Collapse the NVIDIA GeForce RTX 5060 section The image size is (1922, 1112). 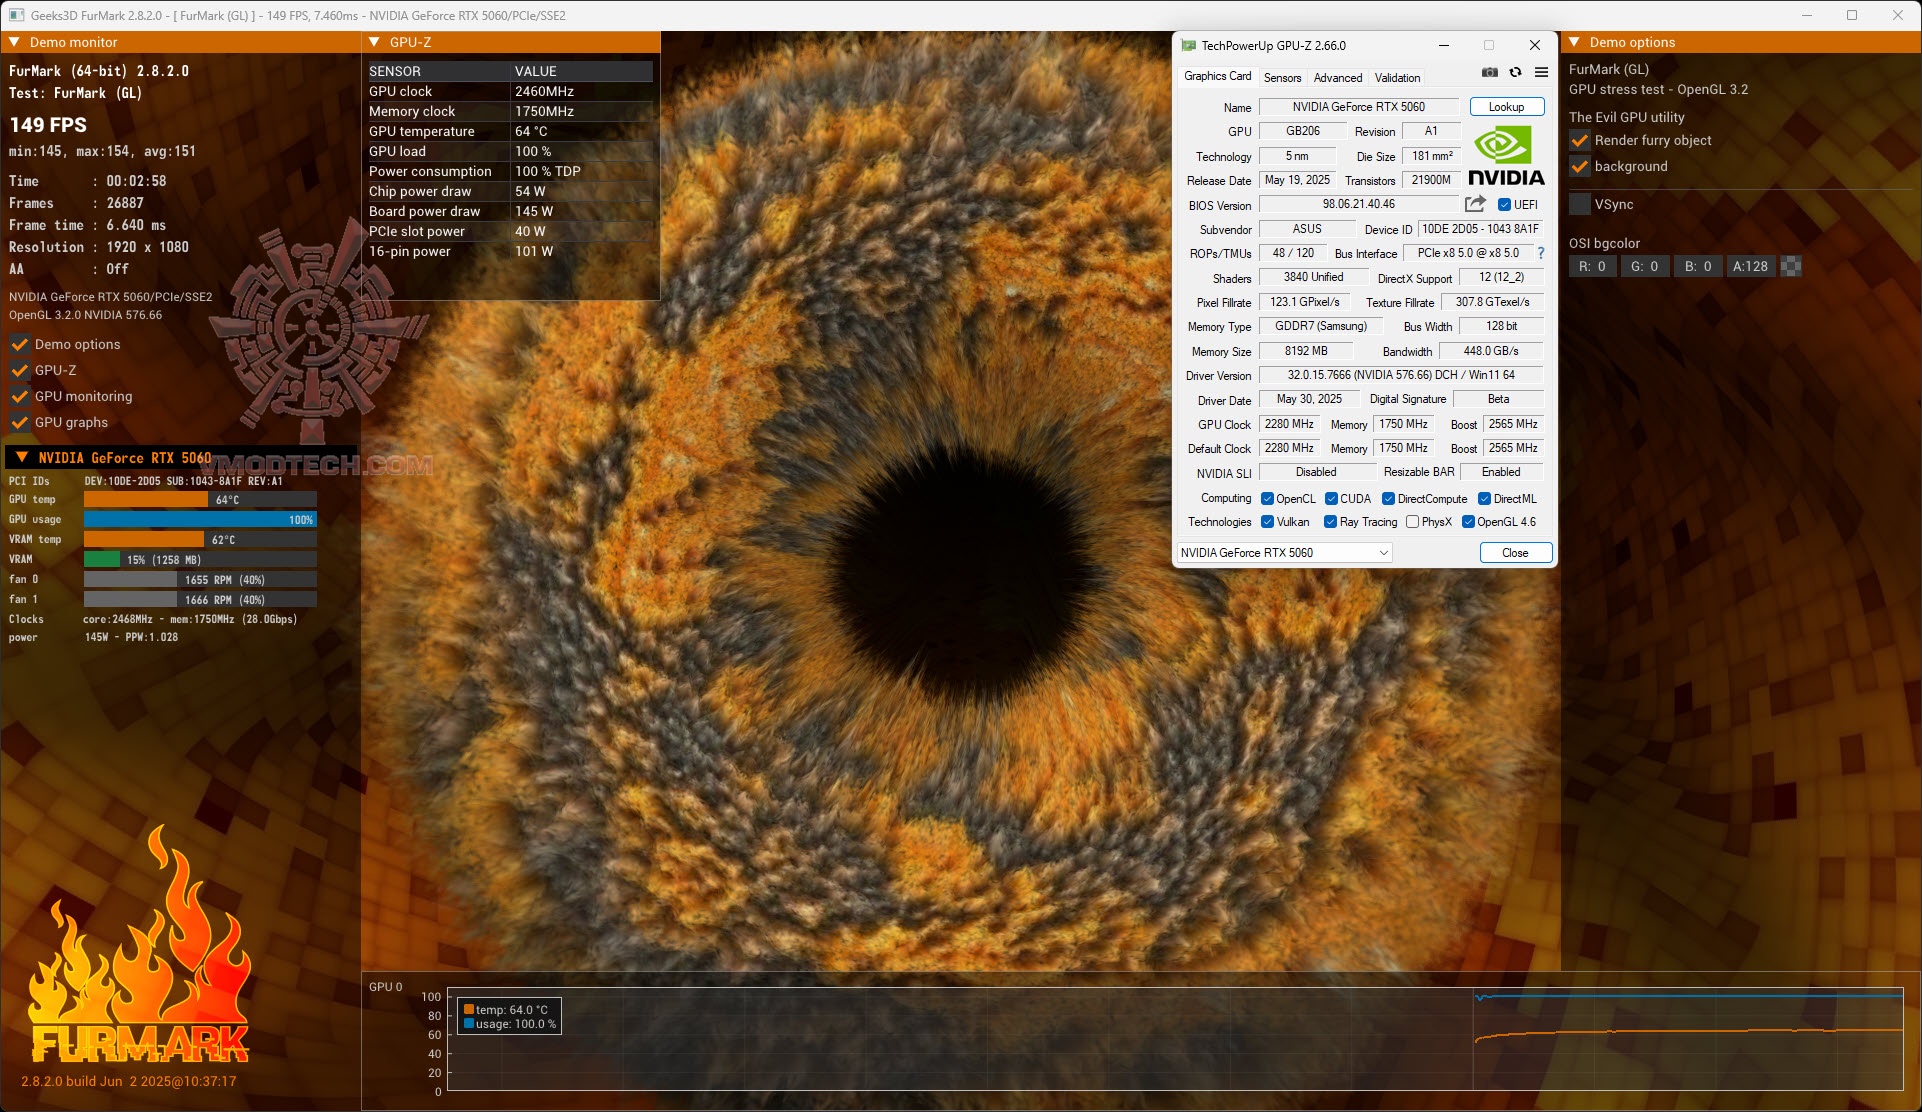coord(21,457)
